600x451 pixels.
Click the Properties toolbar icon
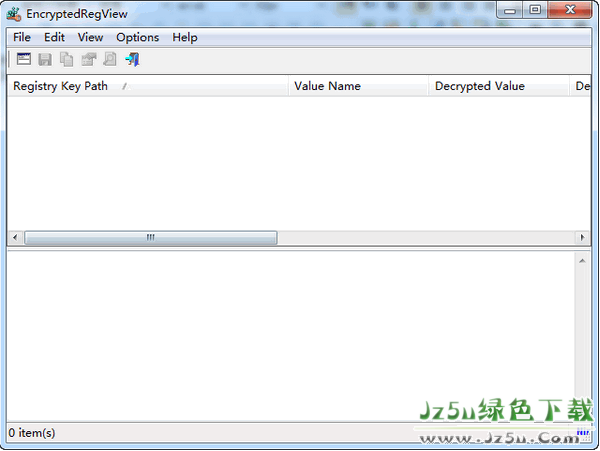point(88,59)
